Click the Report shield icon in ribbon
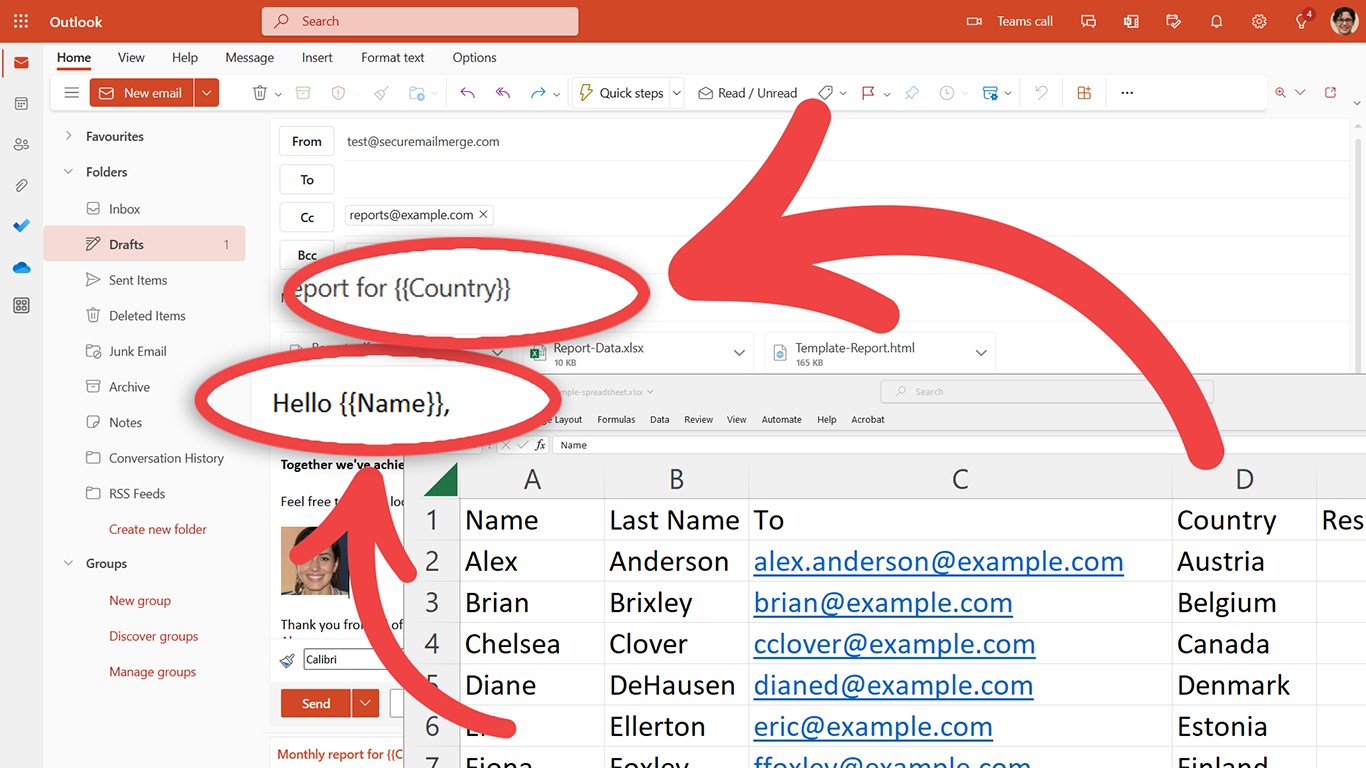This screenshot has width=1366, height=768. [x=338, y=93]
